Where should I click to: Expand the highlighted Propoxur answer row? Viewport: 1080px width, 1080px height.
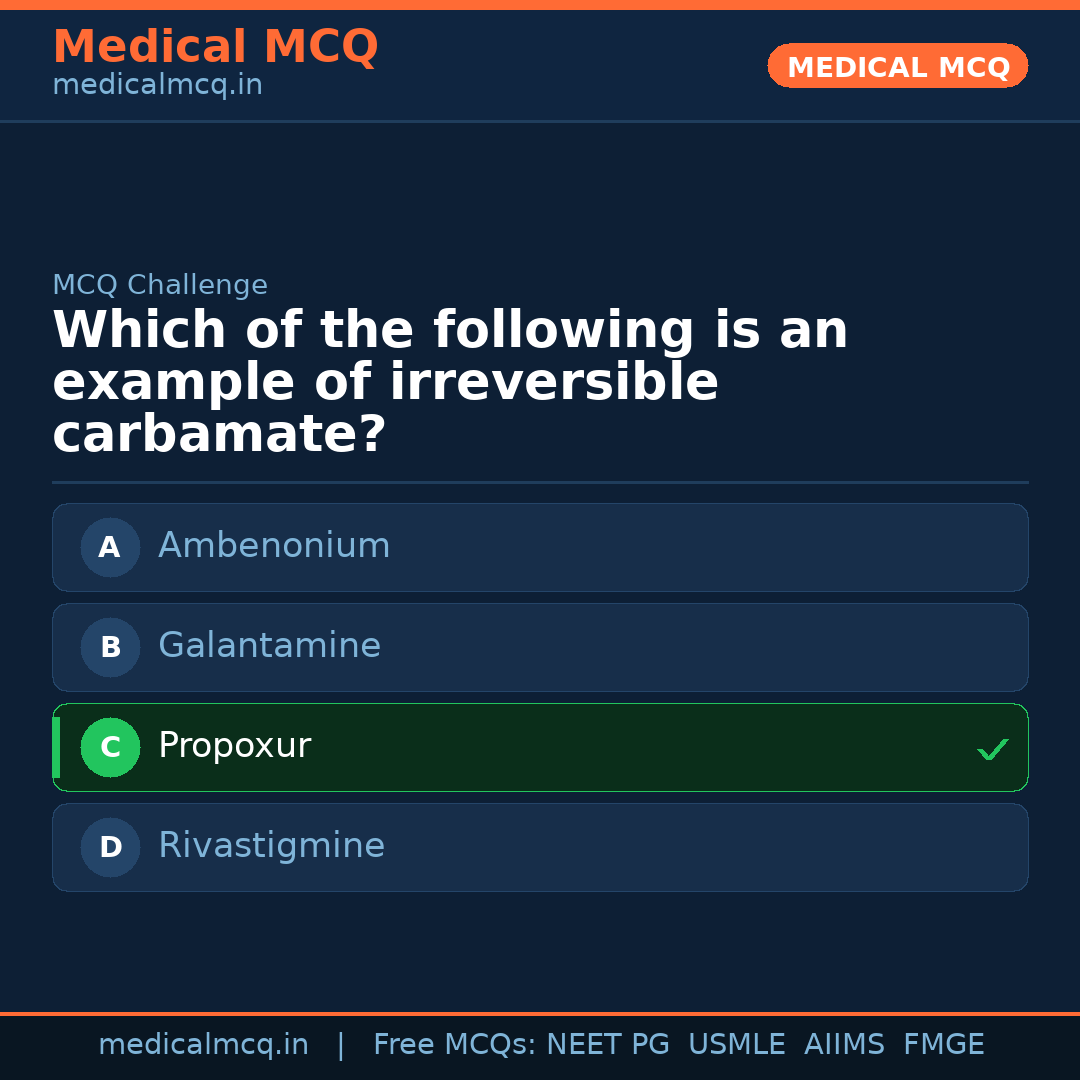click(540, 747)
